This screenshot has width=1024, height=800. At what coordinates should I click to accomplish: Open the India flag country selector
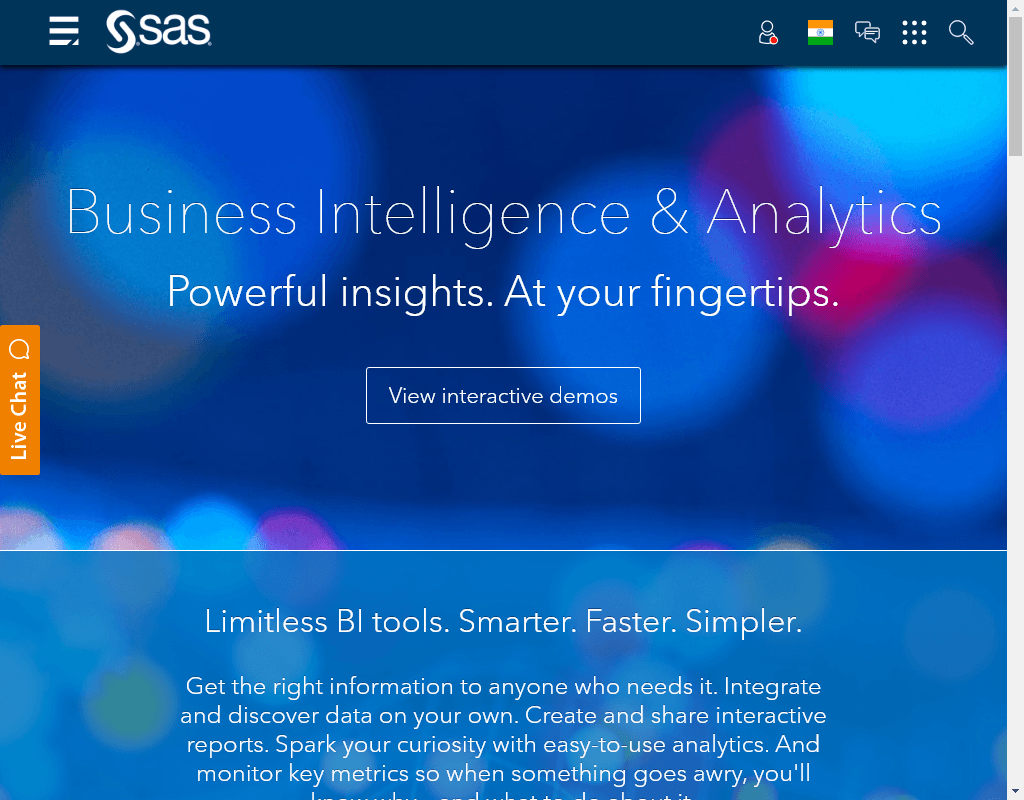(x=820, y=32)
